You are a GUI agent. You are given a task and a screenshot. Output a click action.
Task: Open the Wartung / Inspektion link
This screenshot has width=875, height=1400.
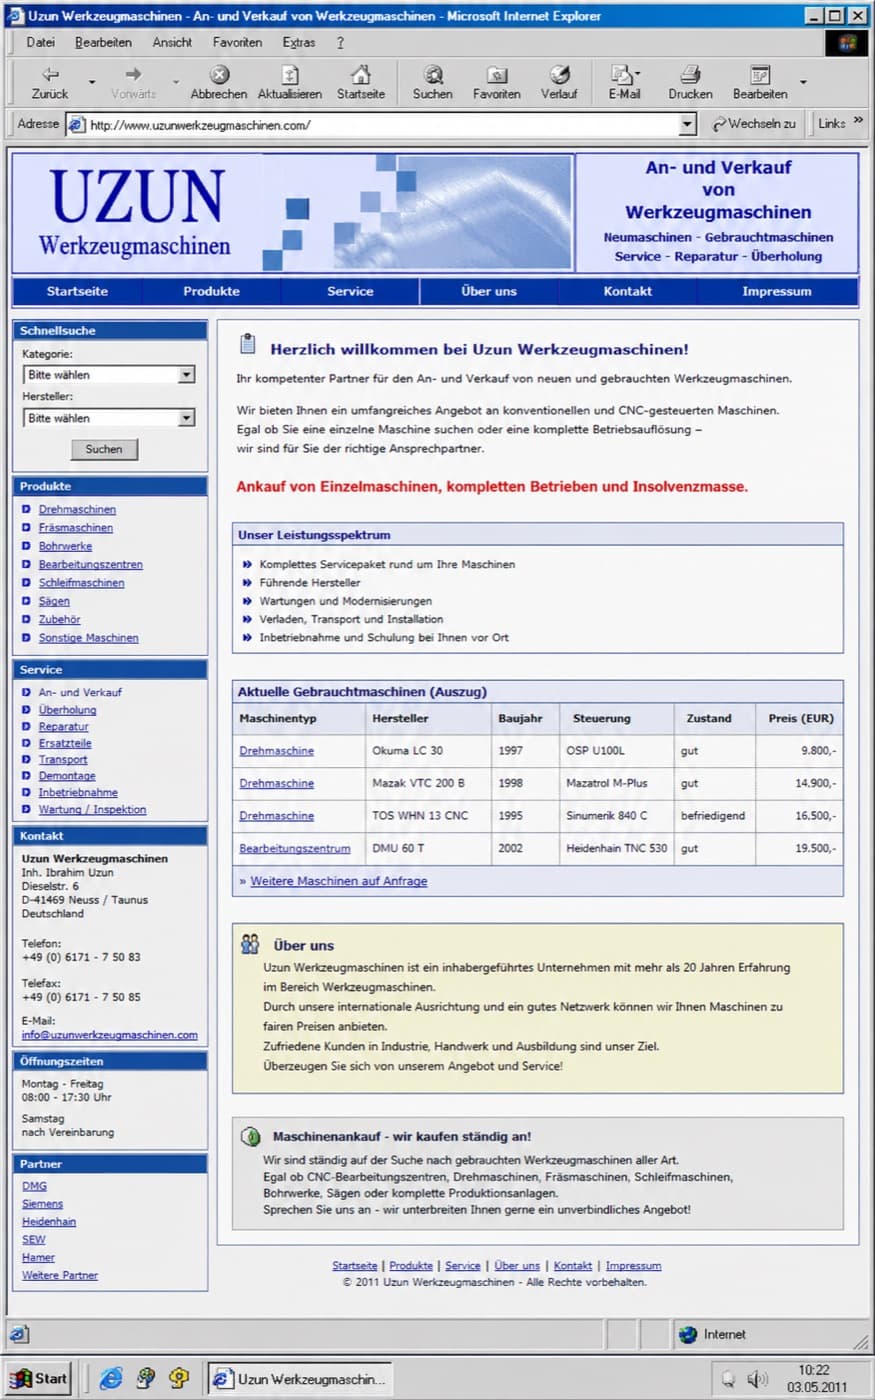[92, 809]
